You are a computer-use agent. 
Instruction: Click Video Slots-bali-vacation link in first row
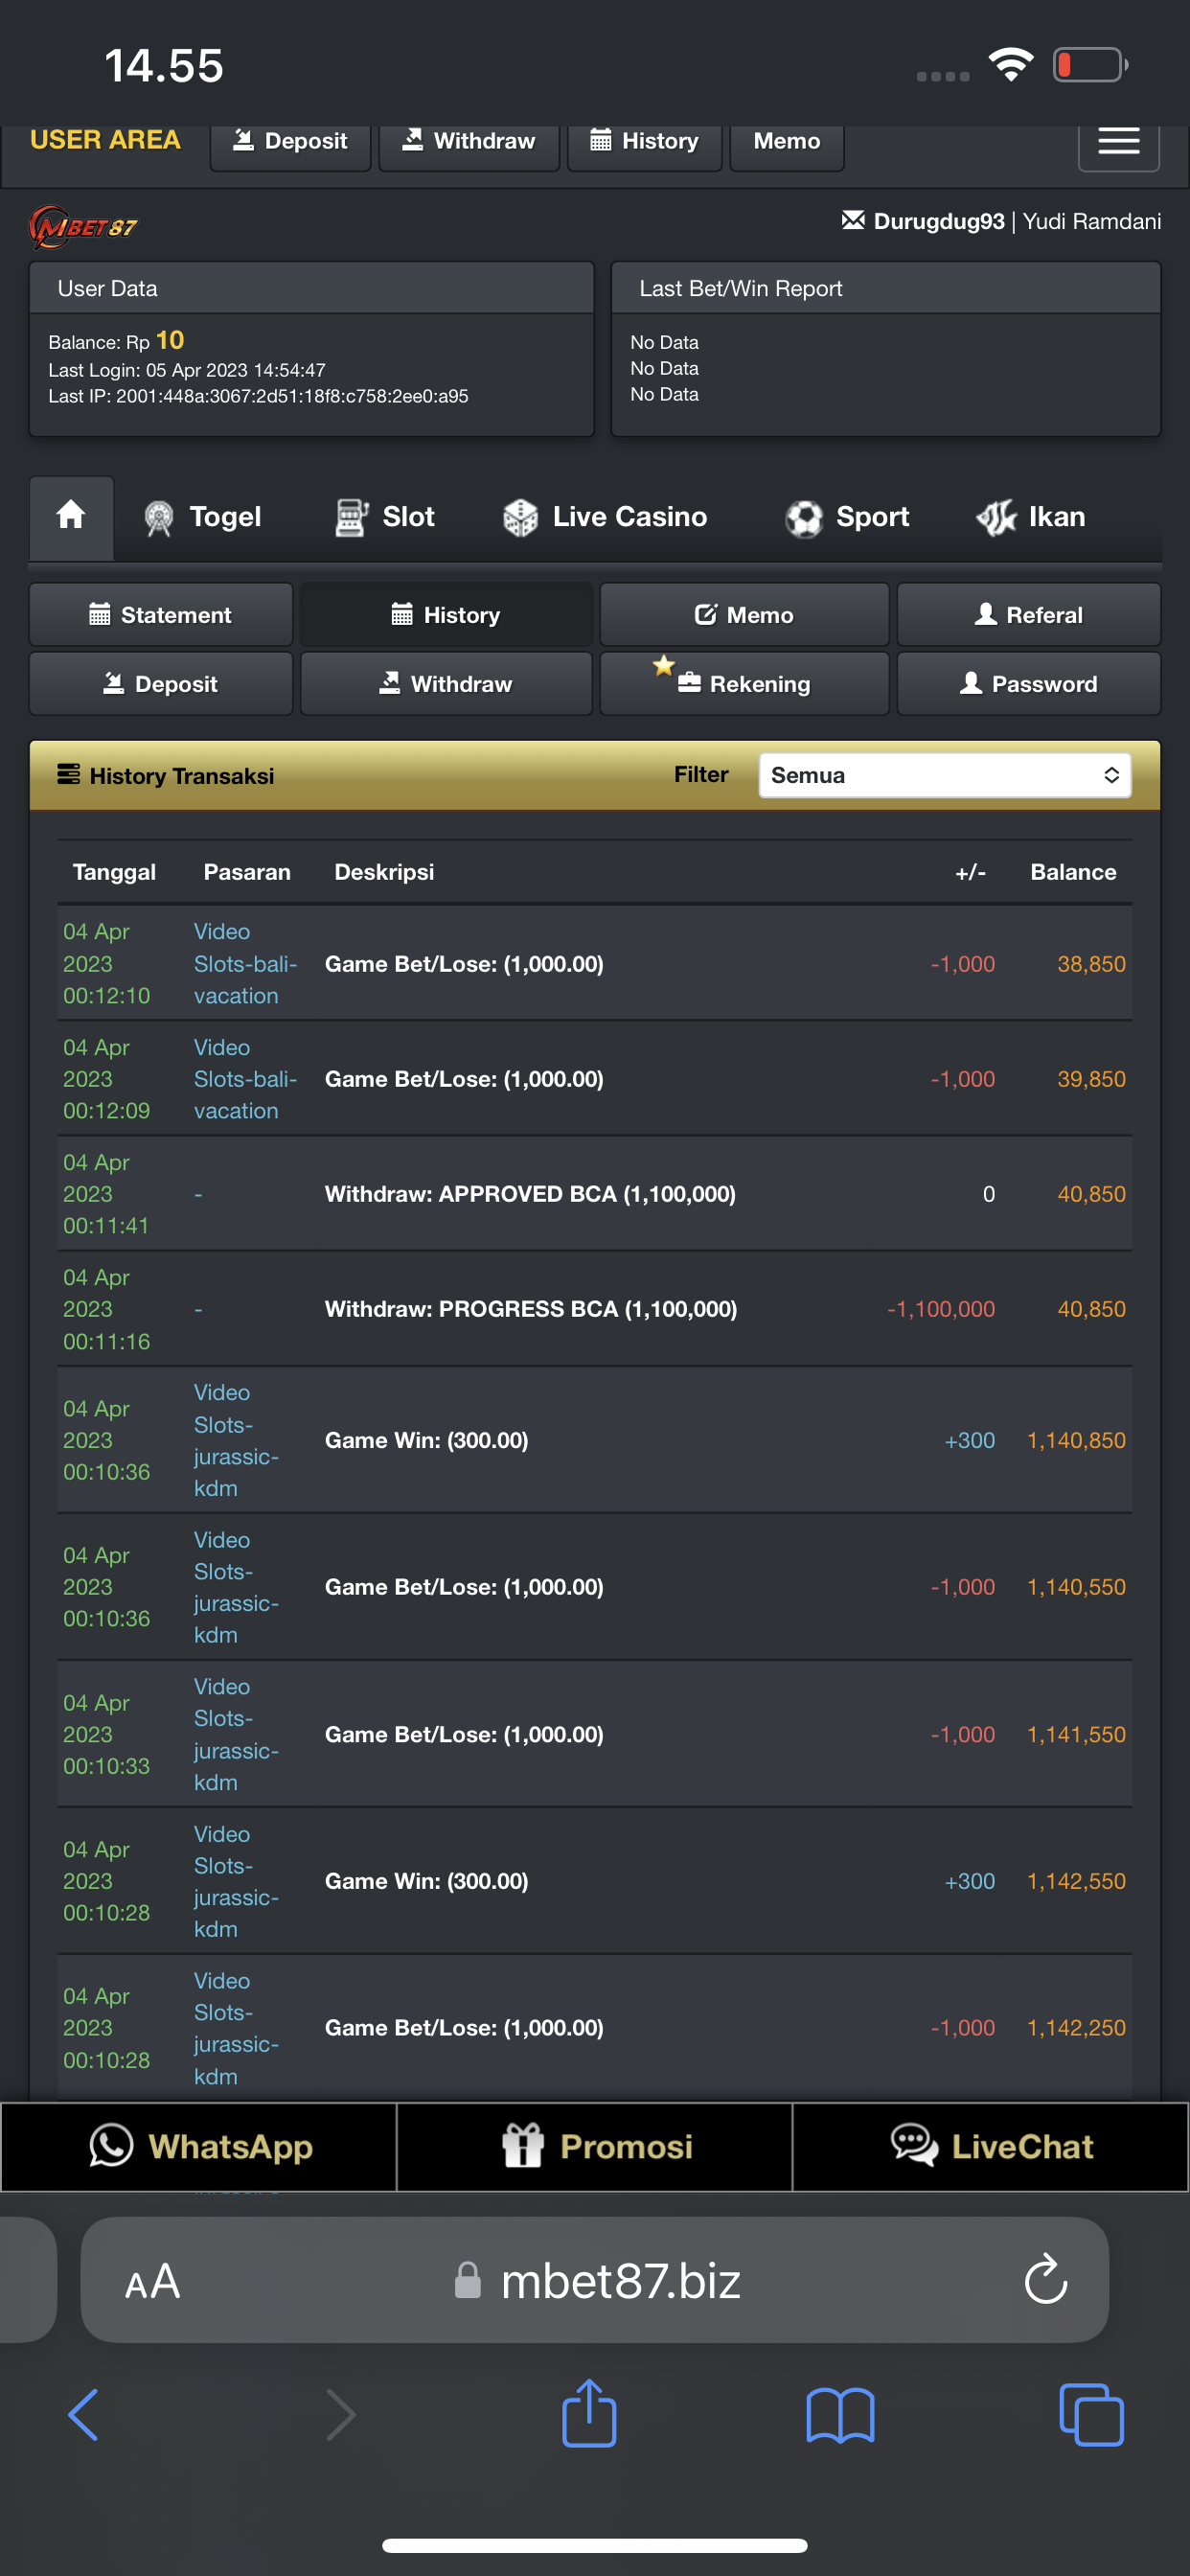click(244, 963)
